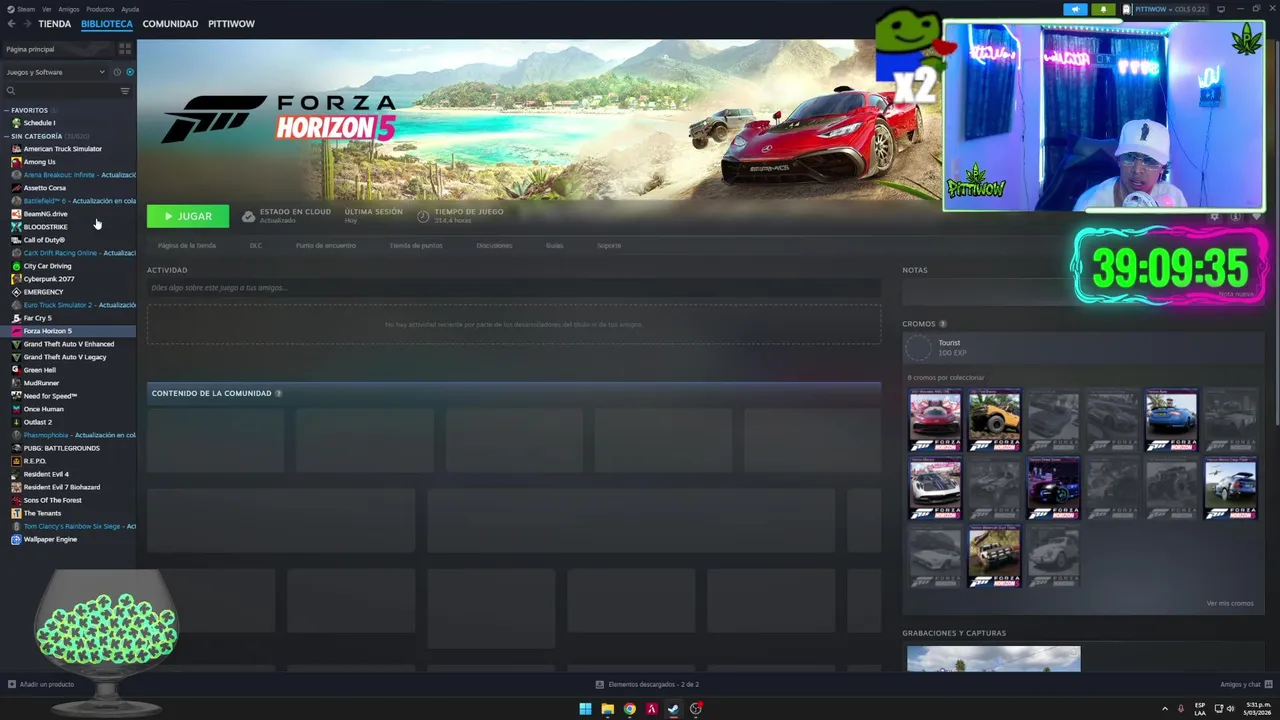Image resolution: width=1280 pixels, height=720 pixels.
Task: Click the library search field
Action: coord(66,91)
